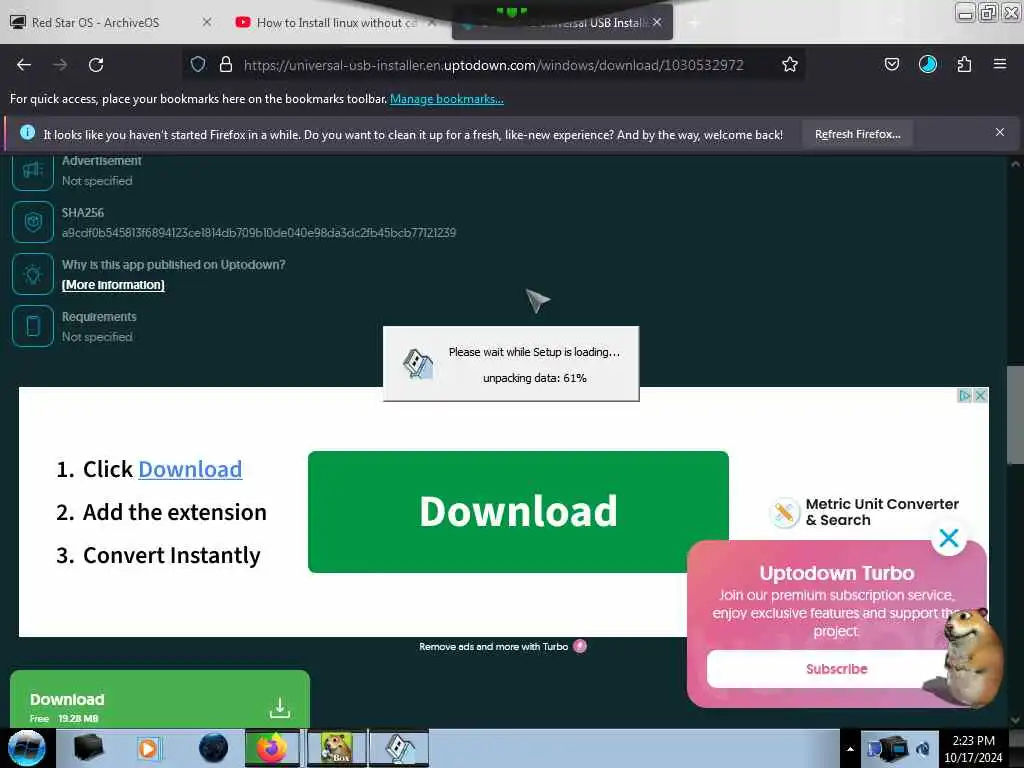The image size is (1024, 768).
Task: Open the (More information) link
Action: point(113,285)
